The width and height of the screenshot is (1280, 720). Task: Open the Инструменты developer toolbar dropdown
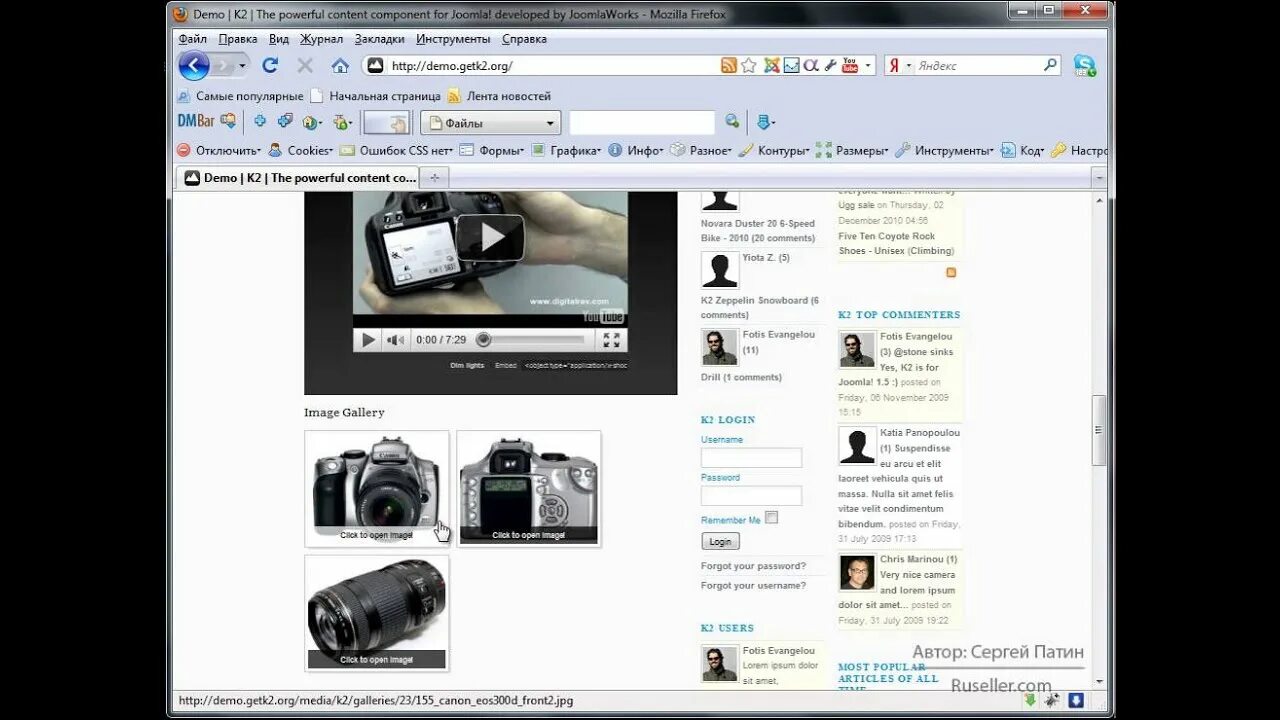[944, 150]
